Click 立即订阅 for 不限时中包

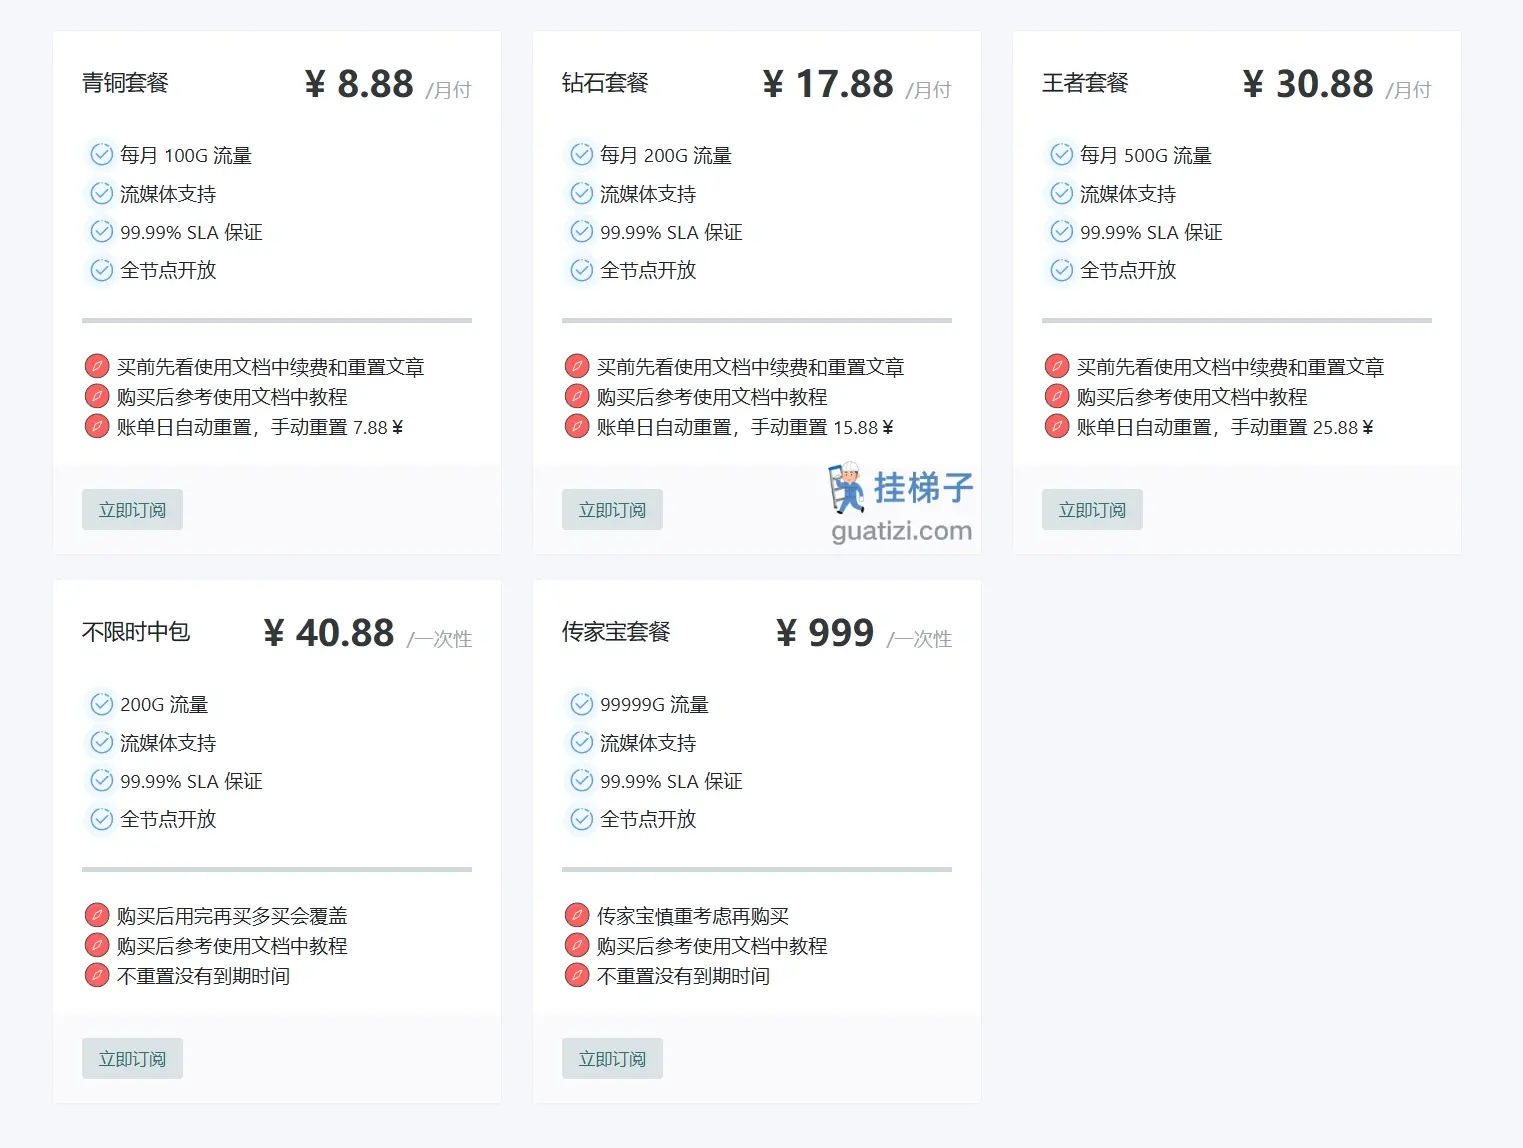pyautogui.click(x=131, y=1058)
